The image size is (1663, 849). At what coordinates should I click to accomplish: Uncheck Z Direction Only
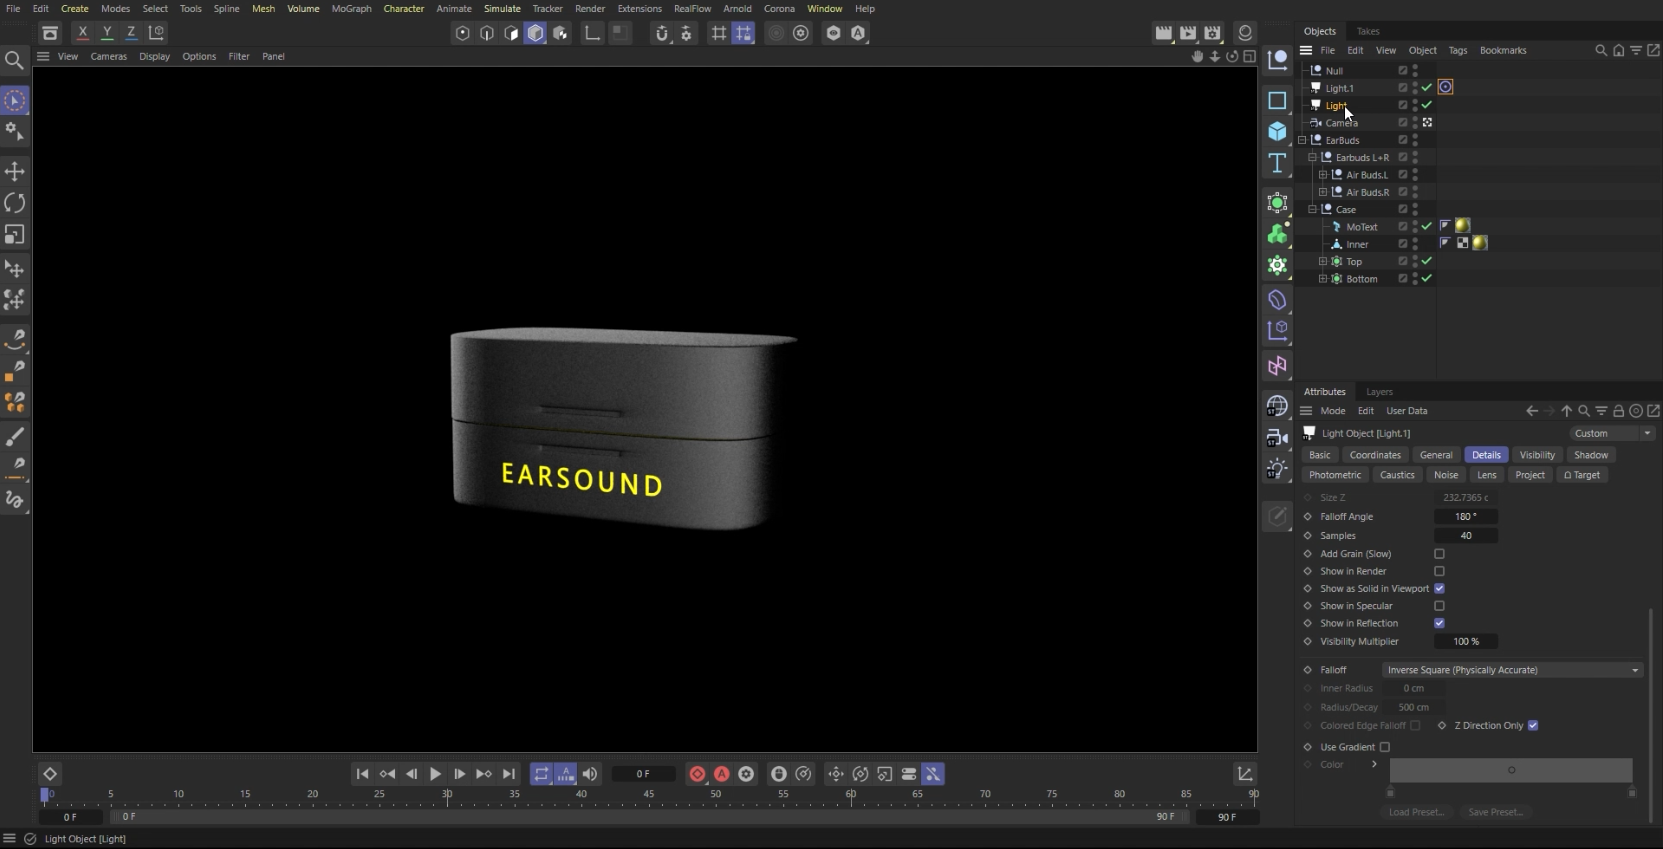point(1533,726)
